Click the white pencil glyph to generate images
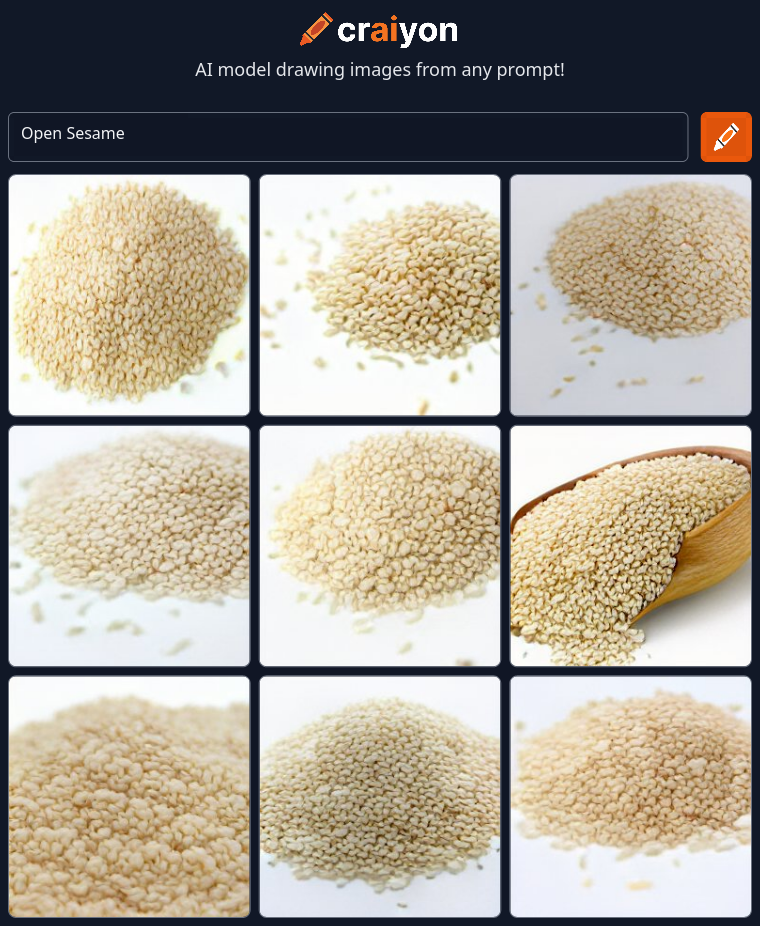The height and width of the screenshot is (926, 760). coord(726,137)
